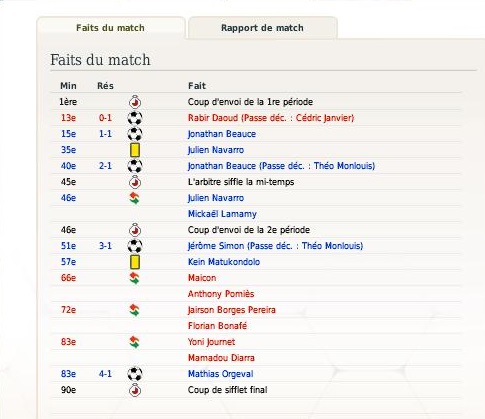Click Jérôme Simon's goal entry
This screenshot has width=485, height=419.
pos(275,246)
